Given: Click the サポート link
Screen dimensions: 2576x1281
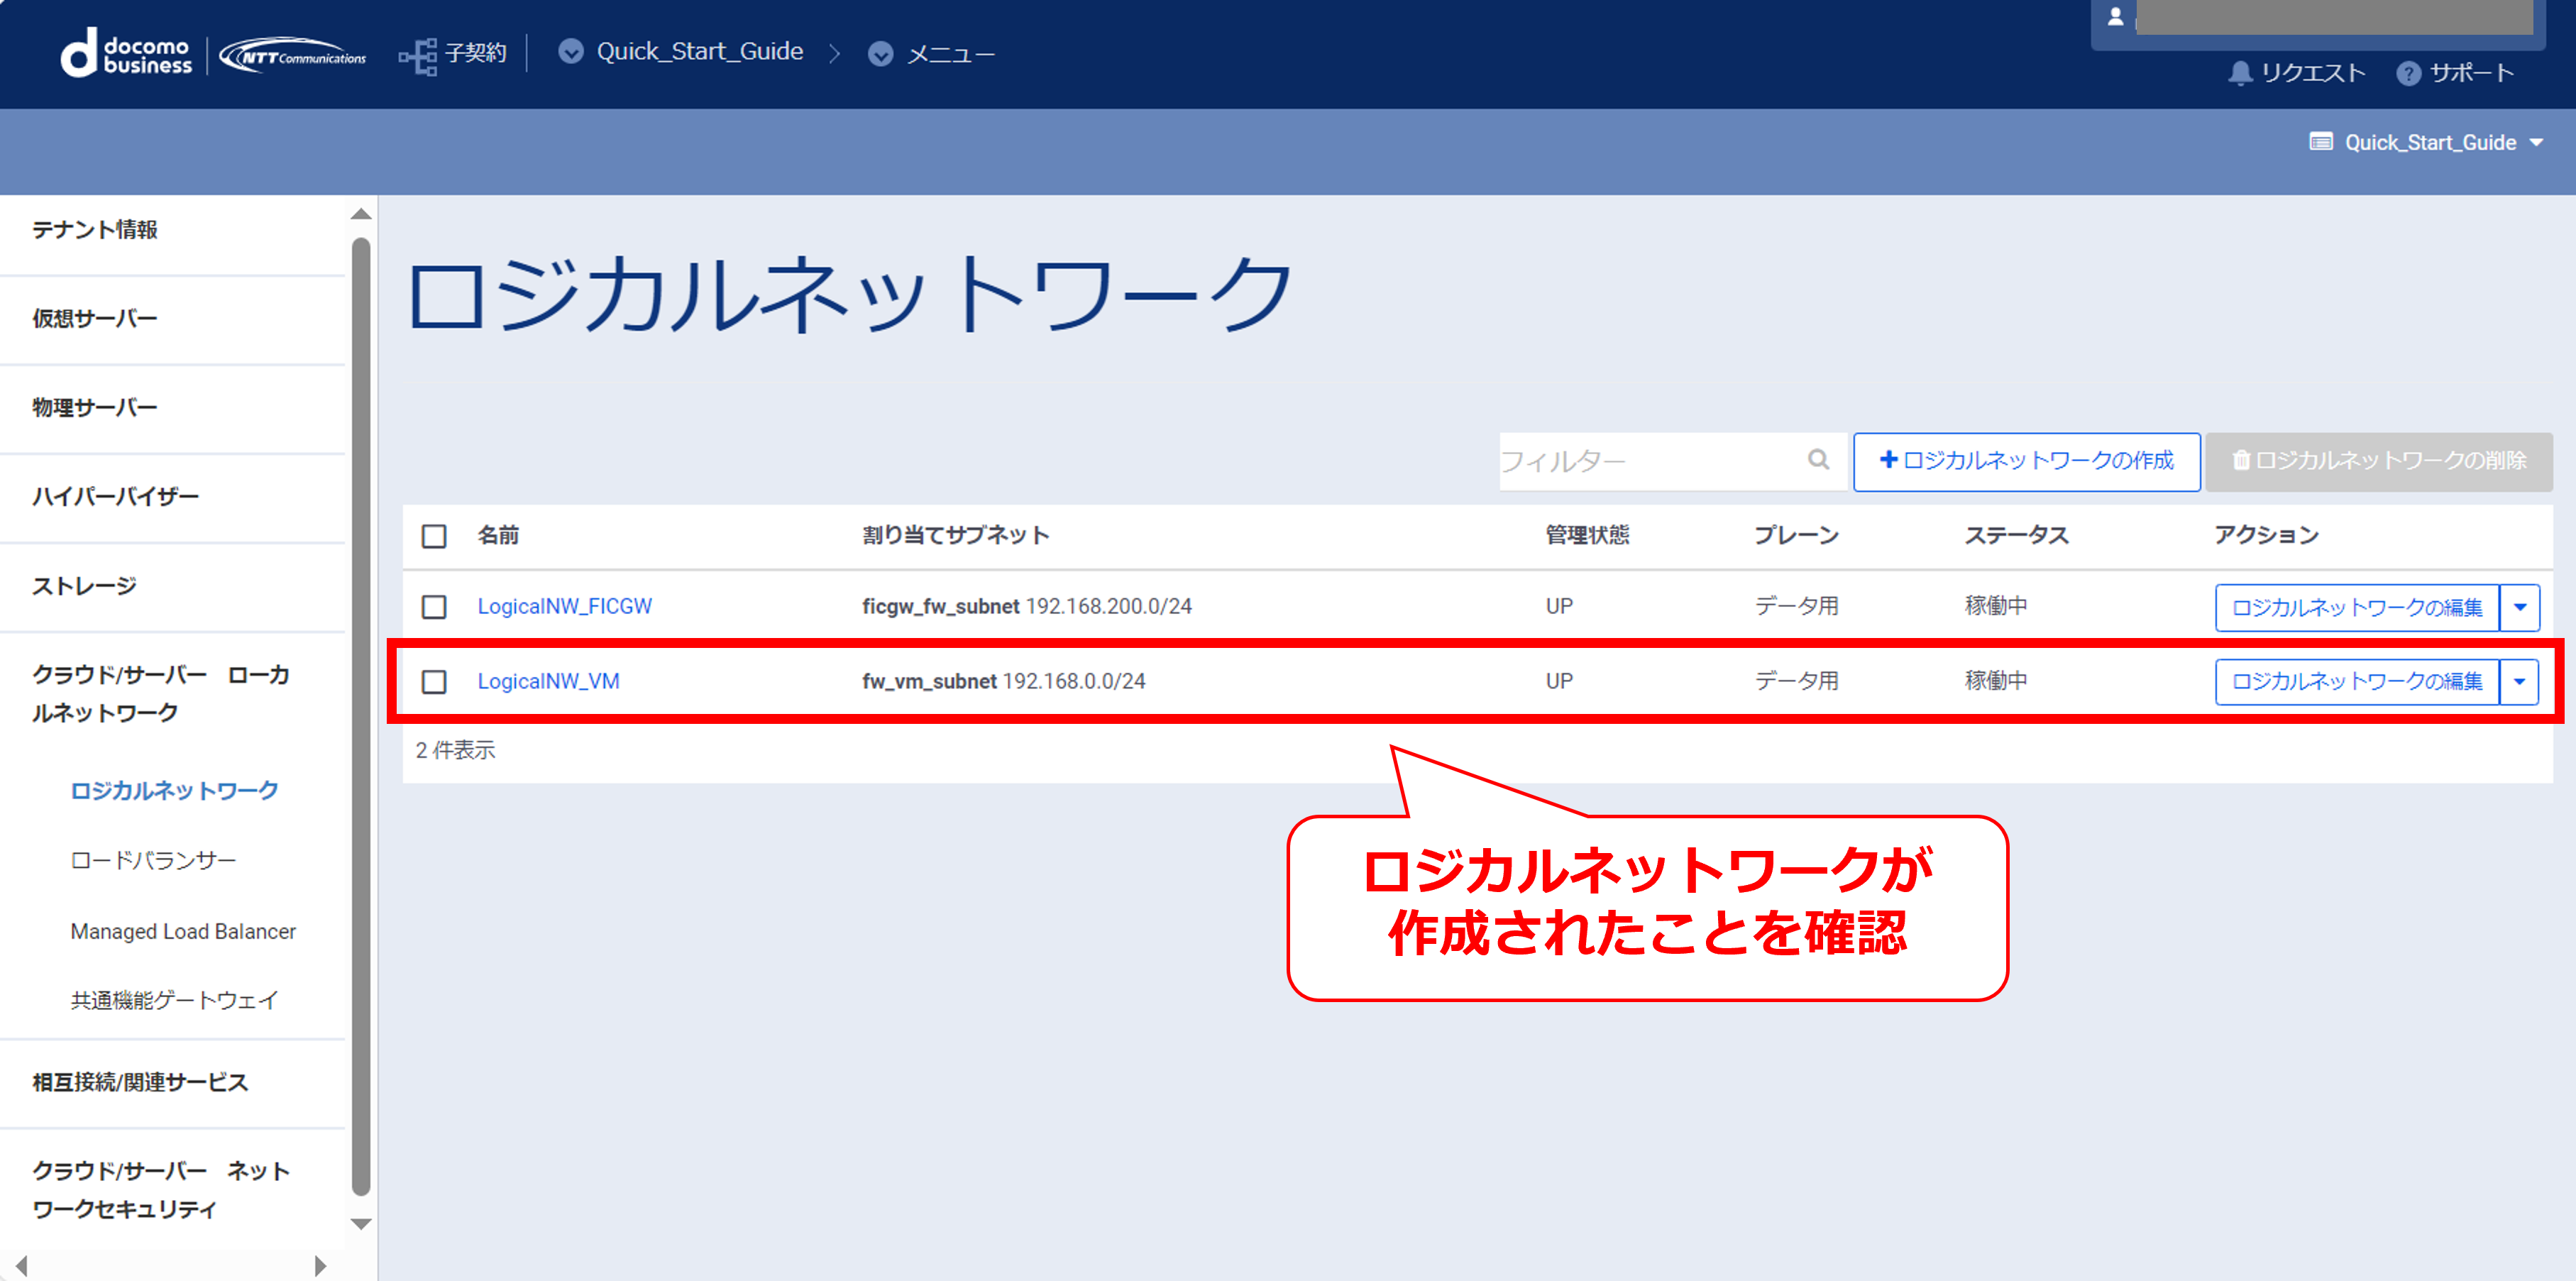Looking at the screenshot, I should click(2472, 73).
